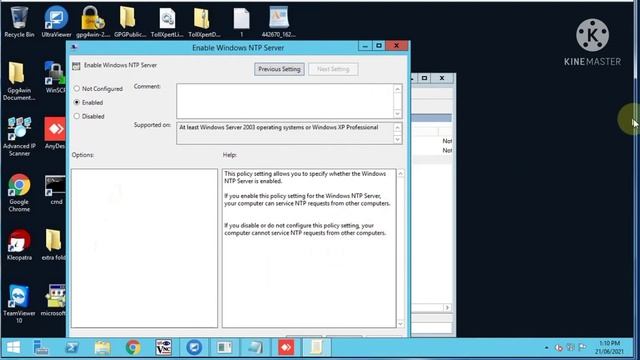Screen dimensions: 640x360
Task: Select the TeamViewer 10 desktop shortcut
Action: (19, 304)
